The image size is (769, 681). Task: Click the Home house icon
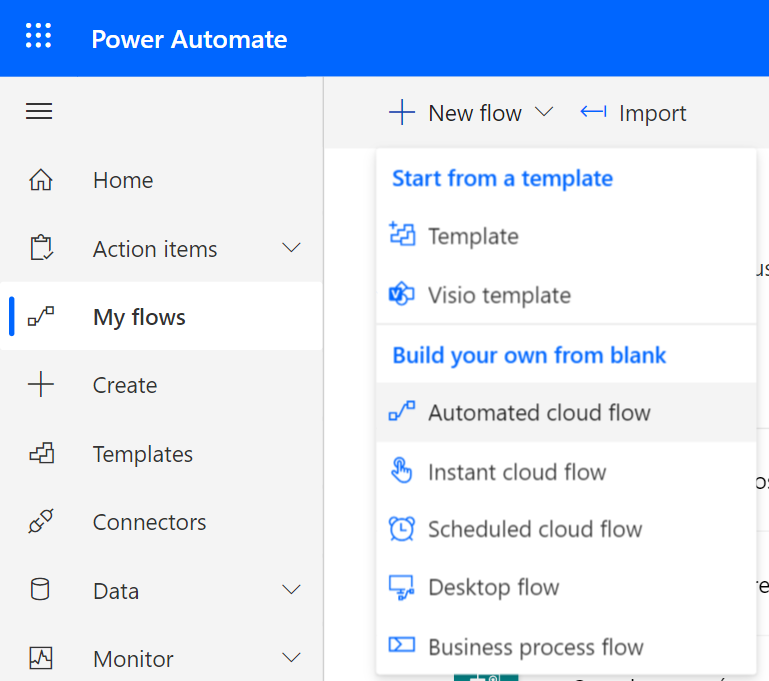click(40, 180)
